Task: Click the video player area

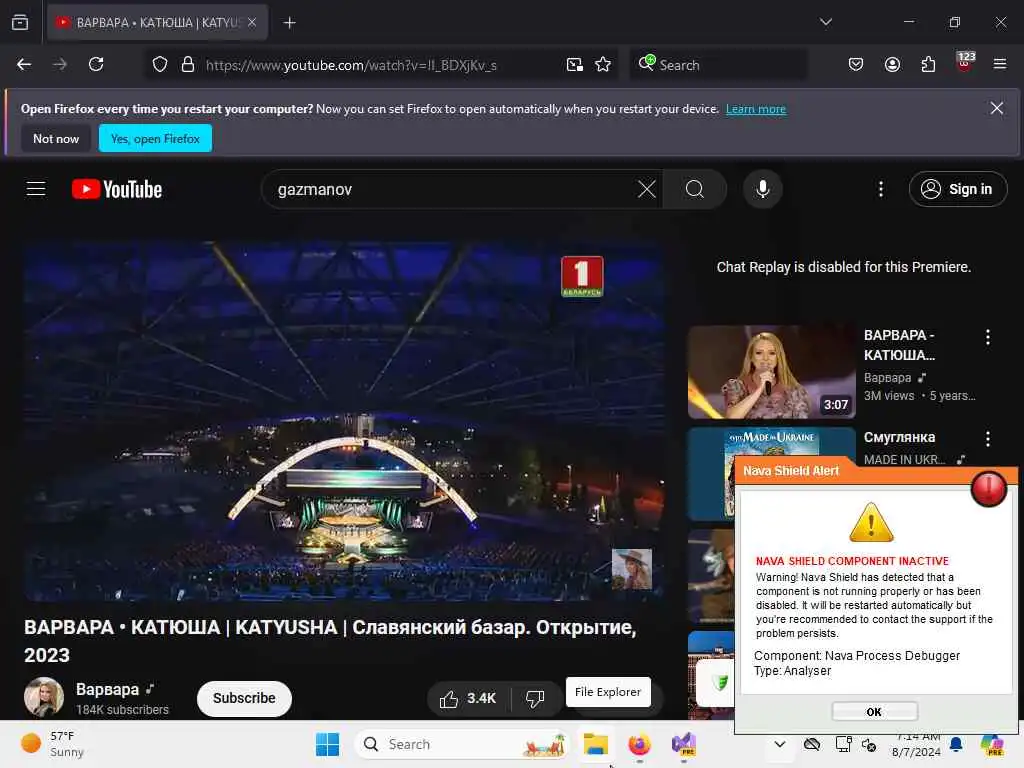Action: click(x=344, y=421)
